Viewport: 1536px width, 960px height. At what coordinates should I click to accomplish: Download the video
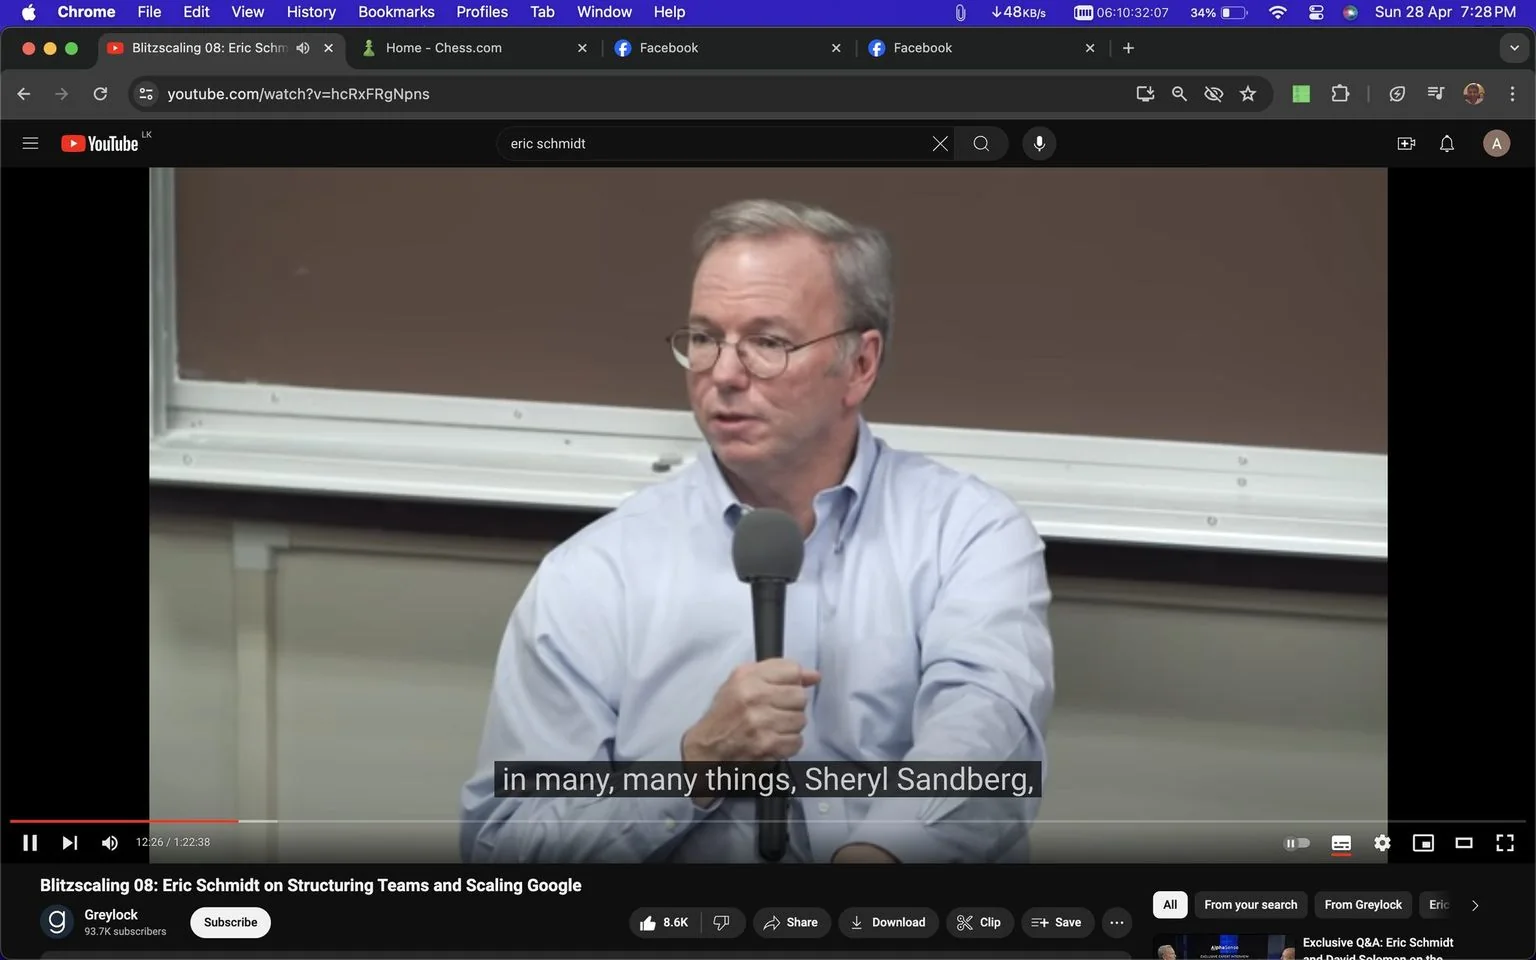click(888, 922)
